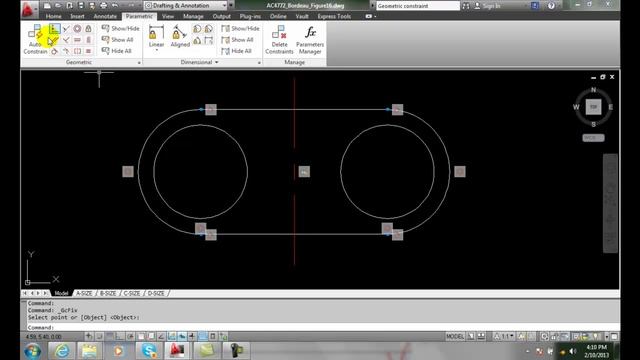The image size is (640, 360).
Task: Select the Smooth geometric constraint icon
Action: click(66, 51)
